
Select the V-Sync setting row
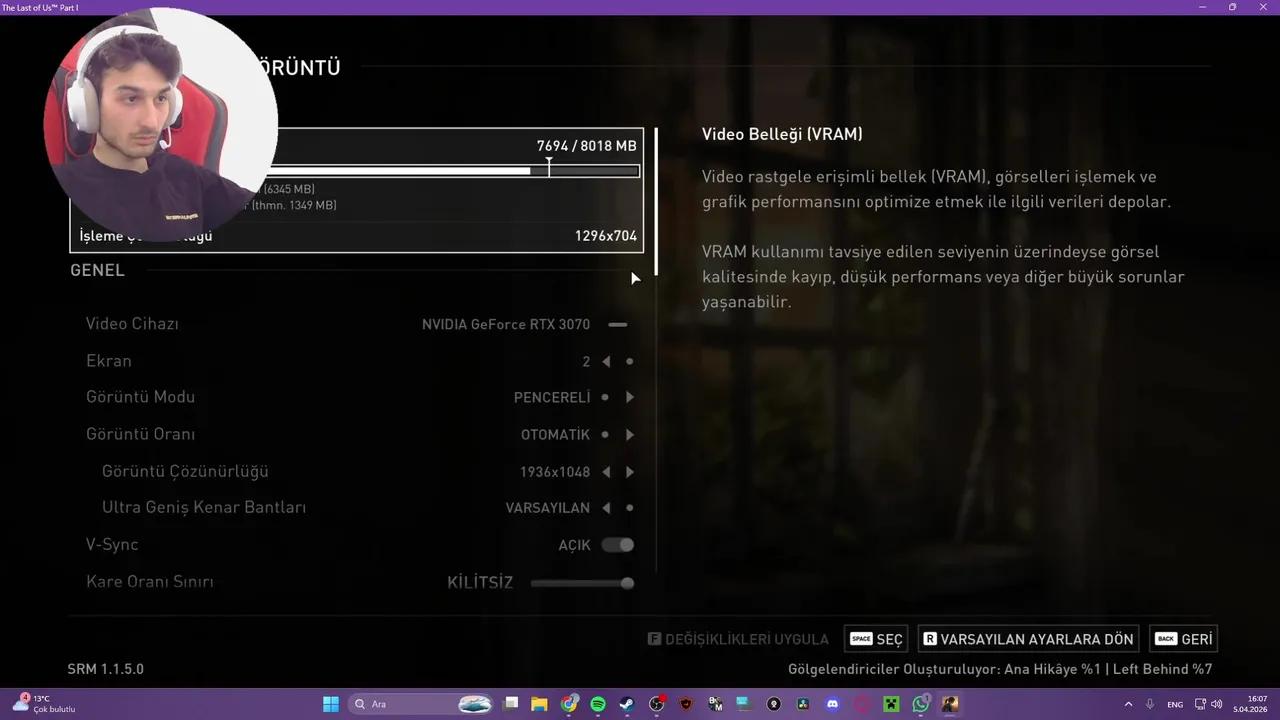357,545
